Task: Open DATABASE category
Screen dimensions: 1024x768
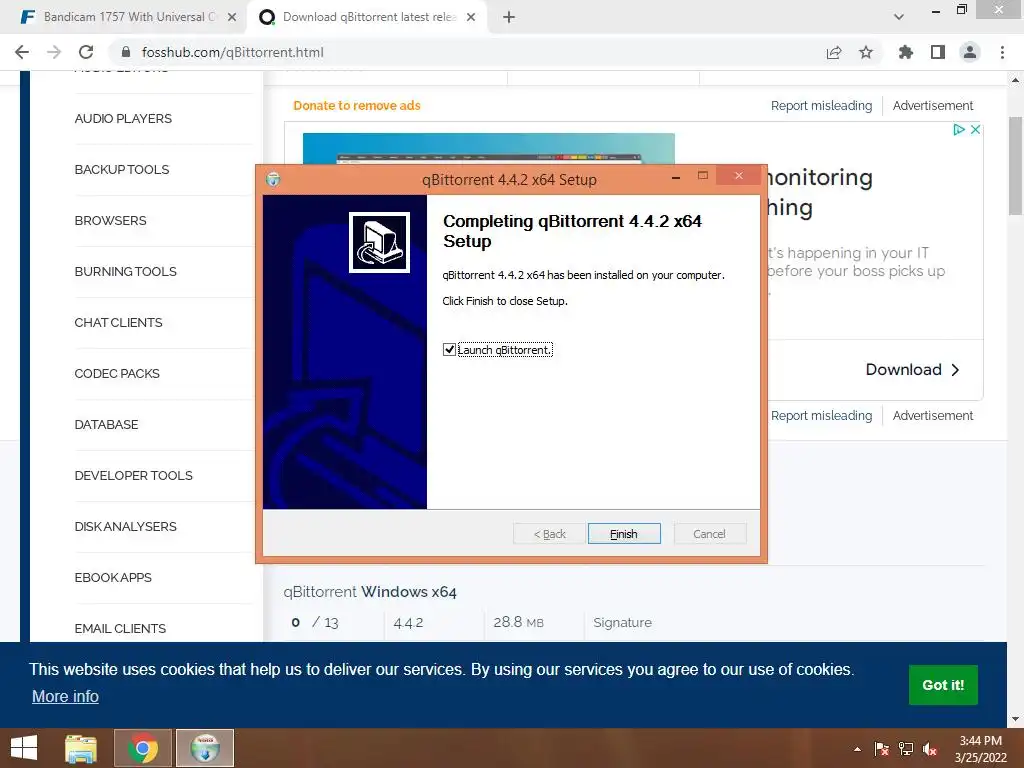Action: pos(106,424)
